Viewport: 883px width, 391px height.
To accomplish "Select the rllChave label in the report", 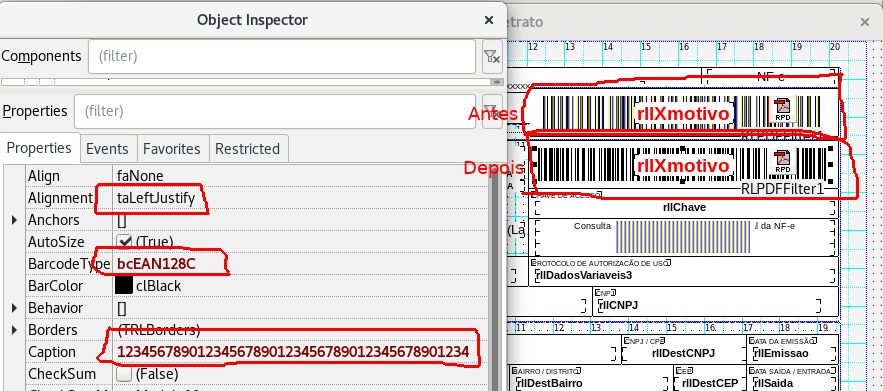I will [684, 207].
